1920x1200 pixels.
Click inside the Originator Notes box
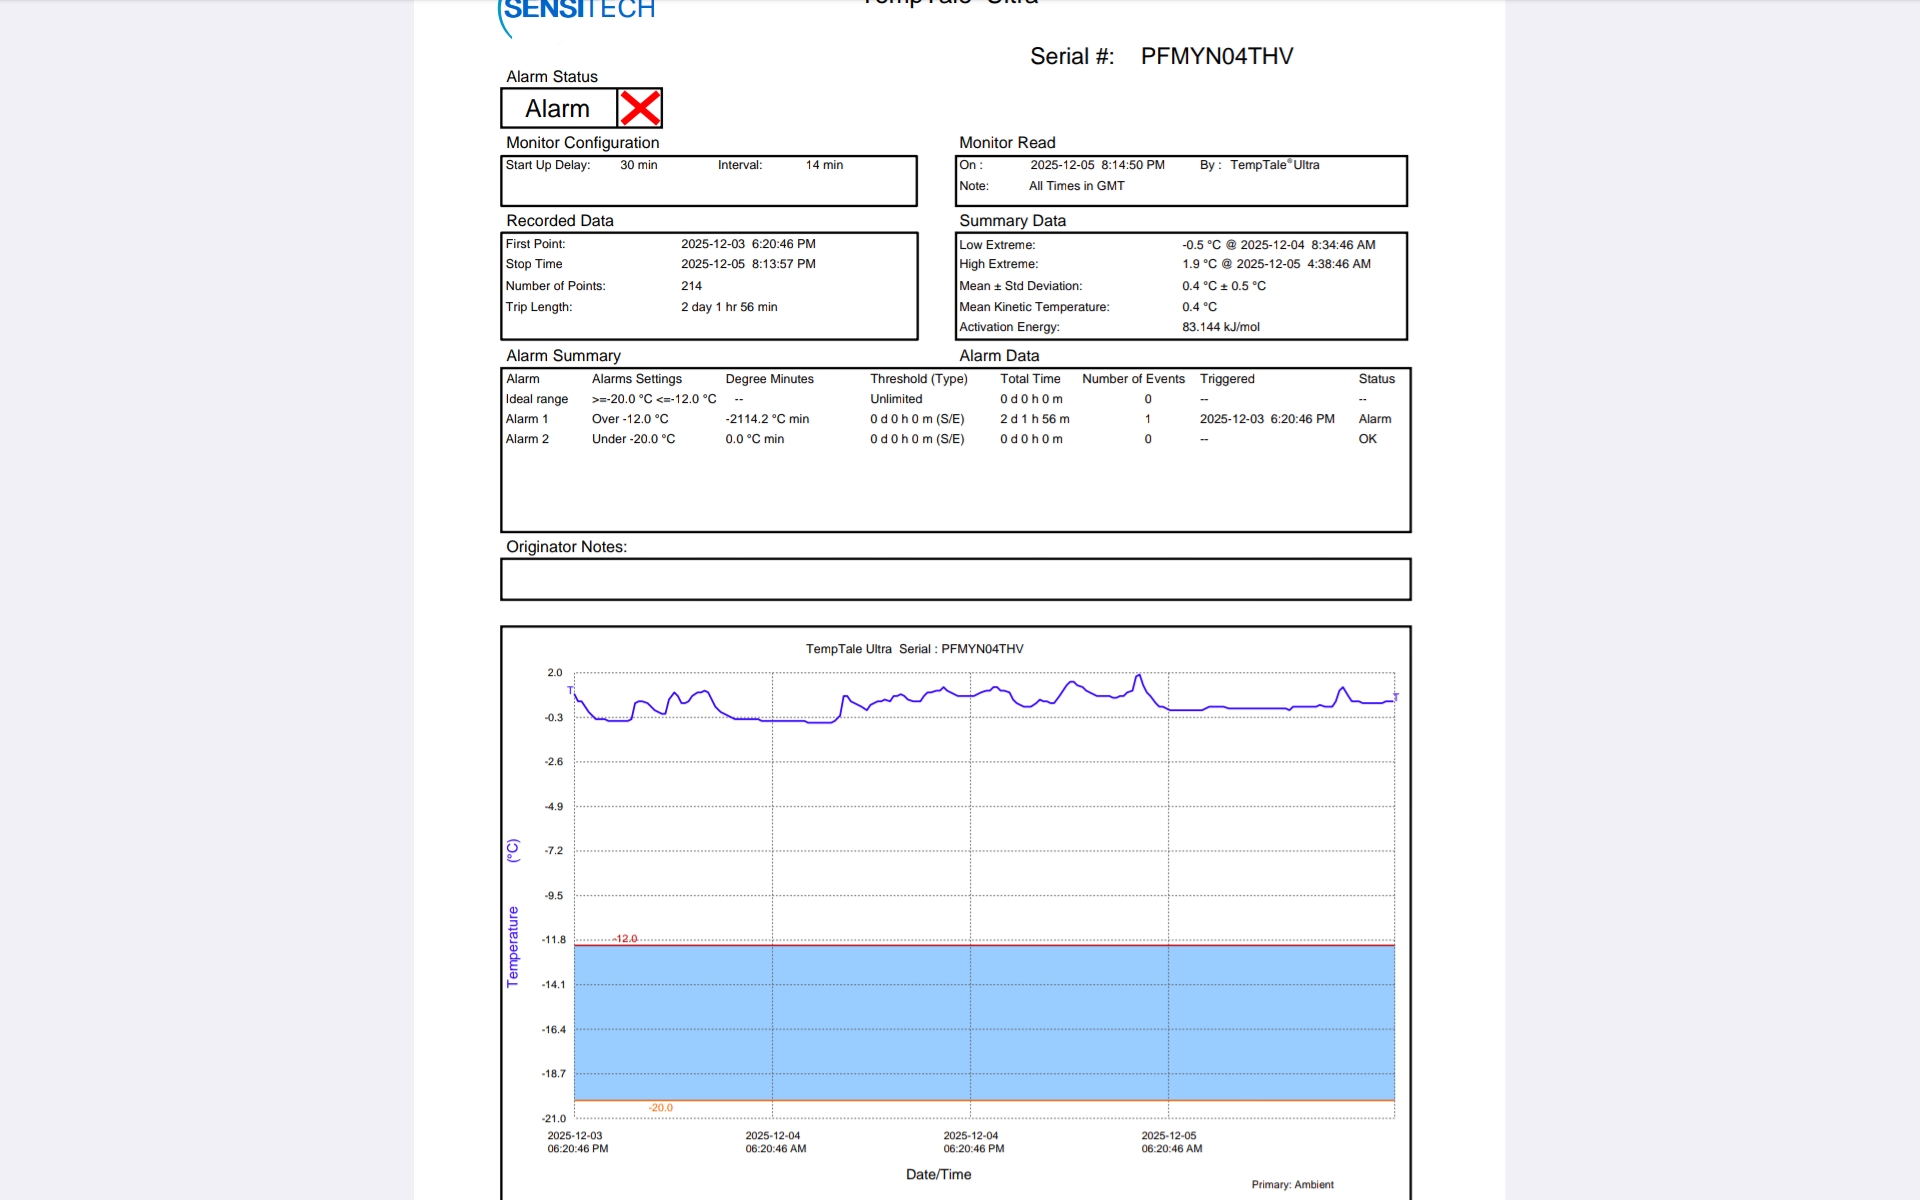coord(955,580)
